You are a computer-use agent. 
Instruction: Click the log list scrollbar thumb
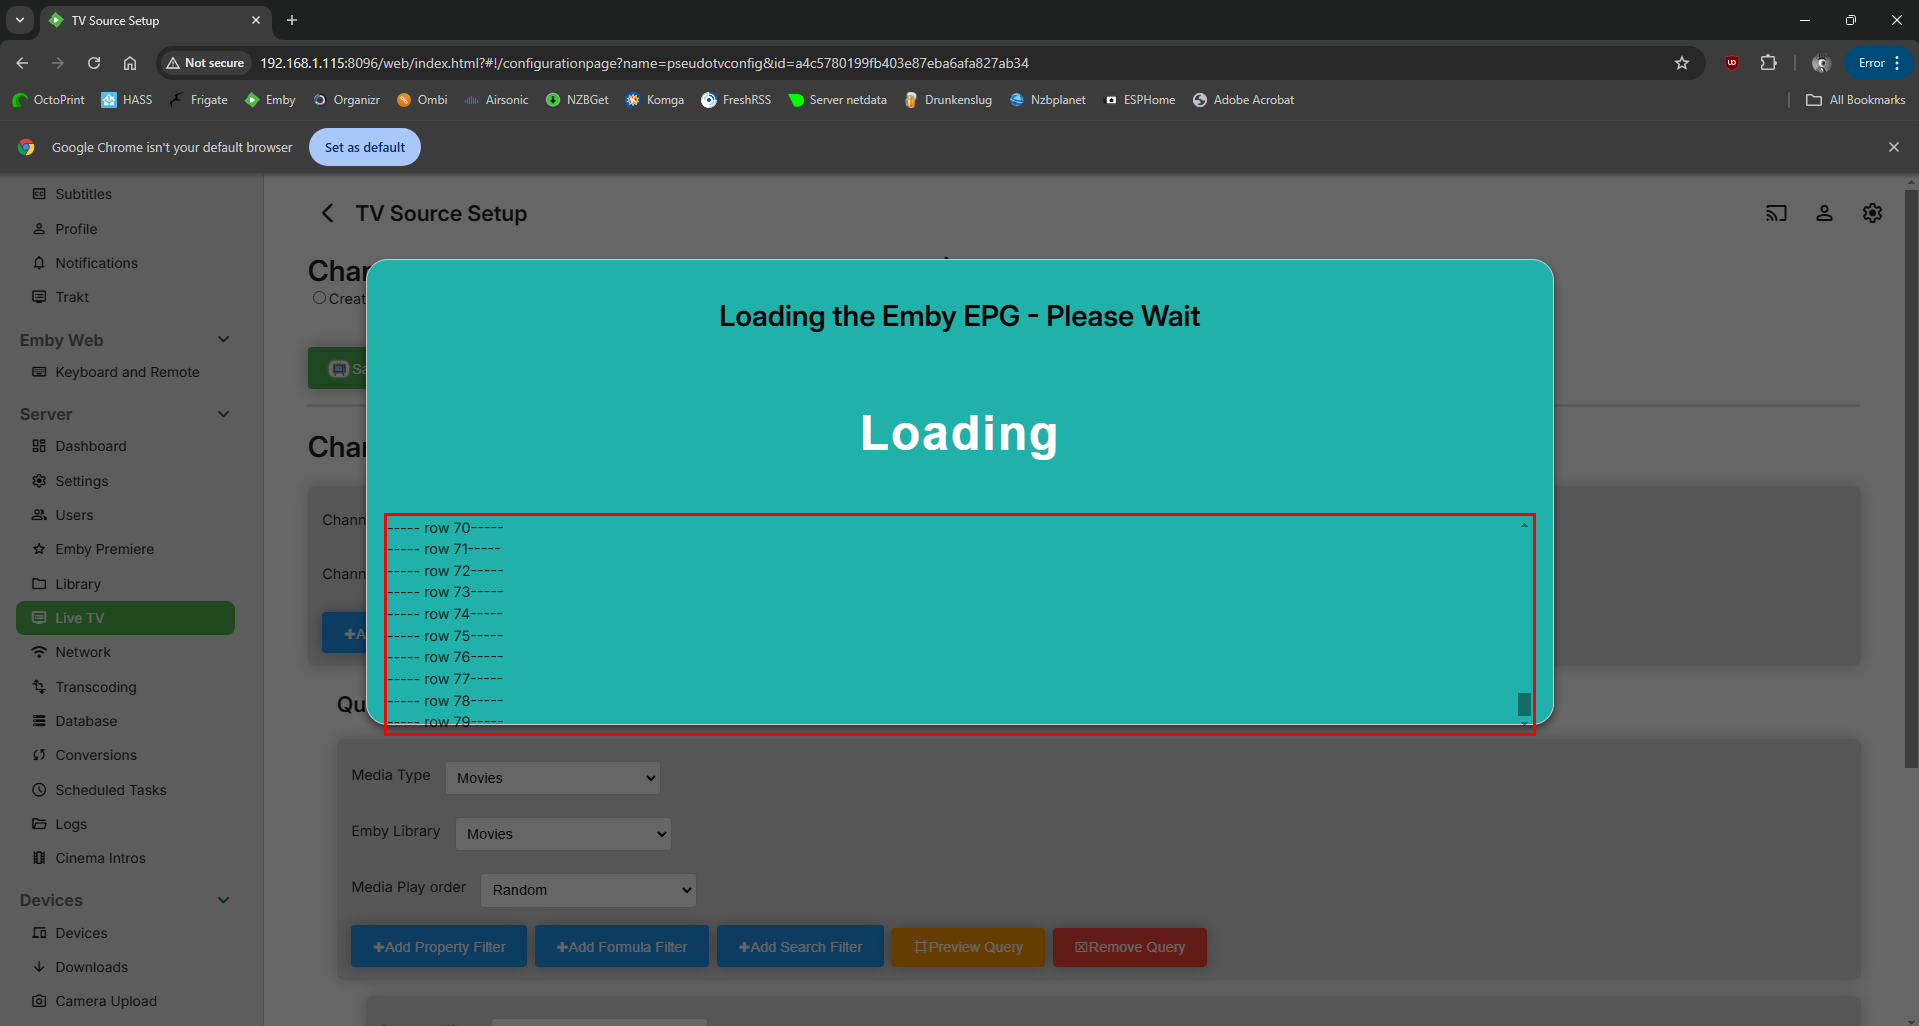click(x=1524, y=704)
